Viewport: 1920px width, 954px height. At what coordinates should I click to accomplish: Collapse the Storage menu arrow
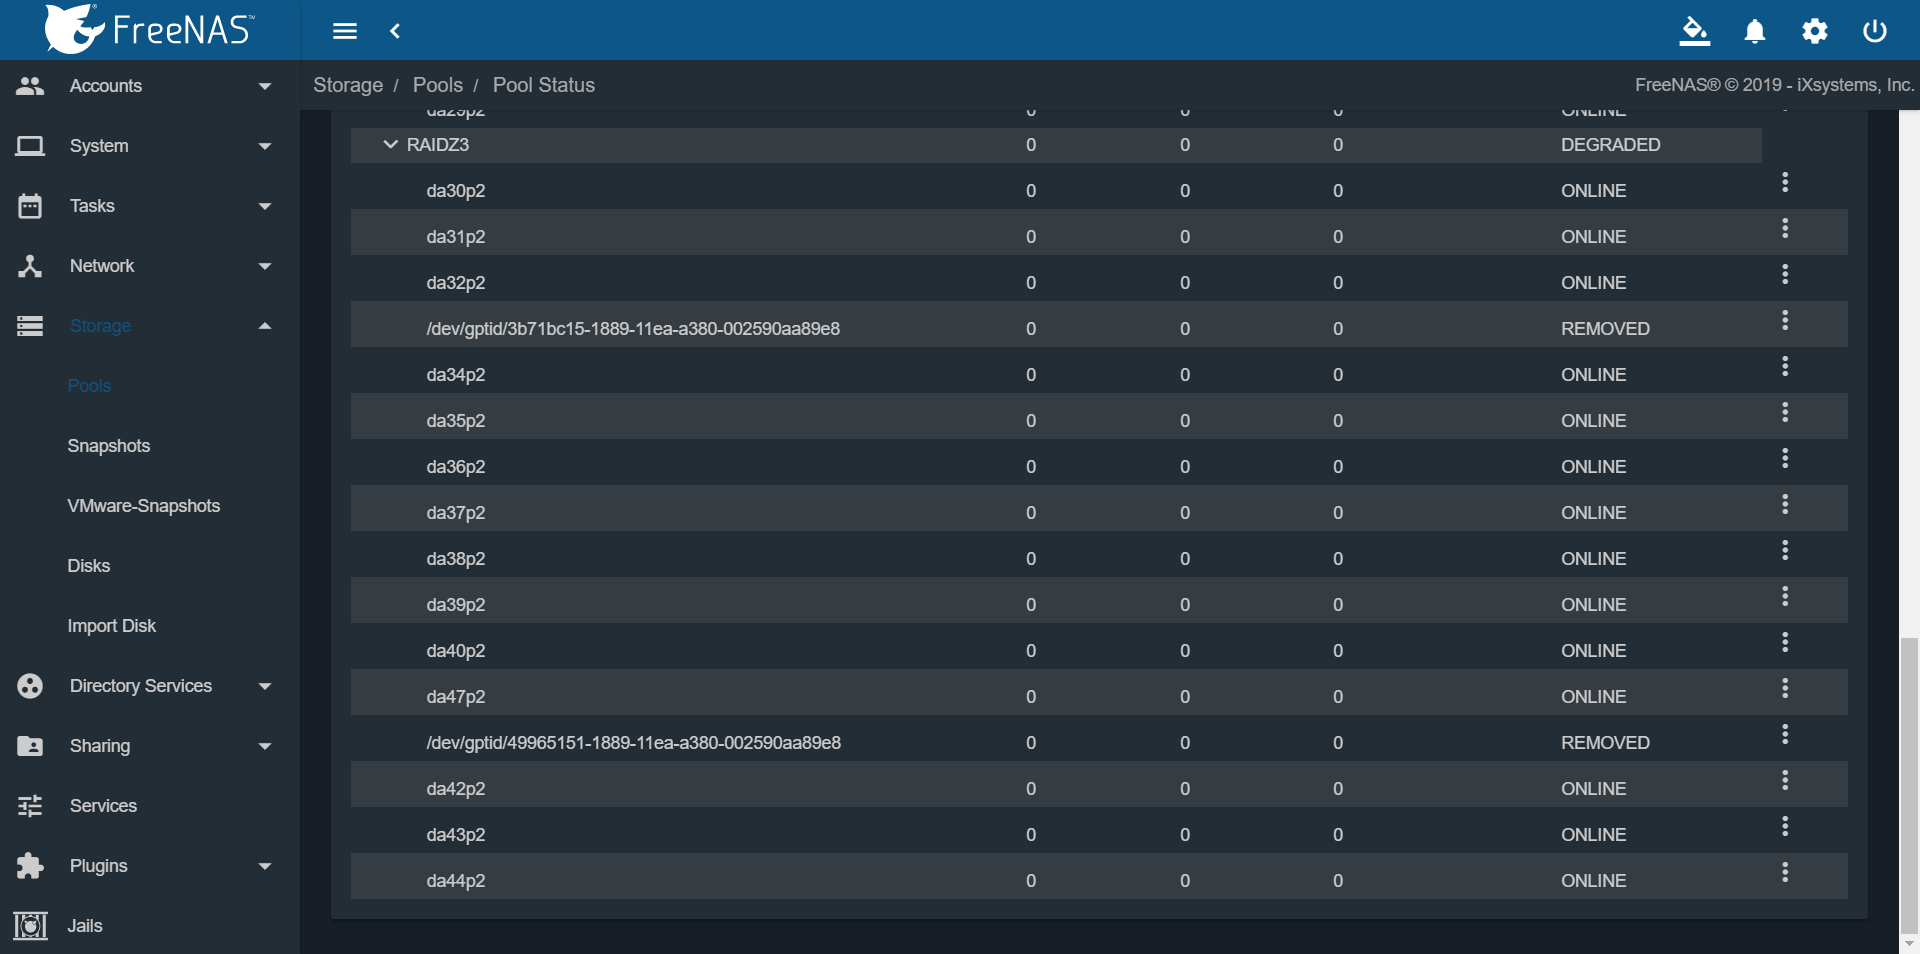265,326
